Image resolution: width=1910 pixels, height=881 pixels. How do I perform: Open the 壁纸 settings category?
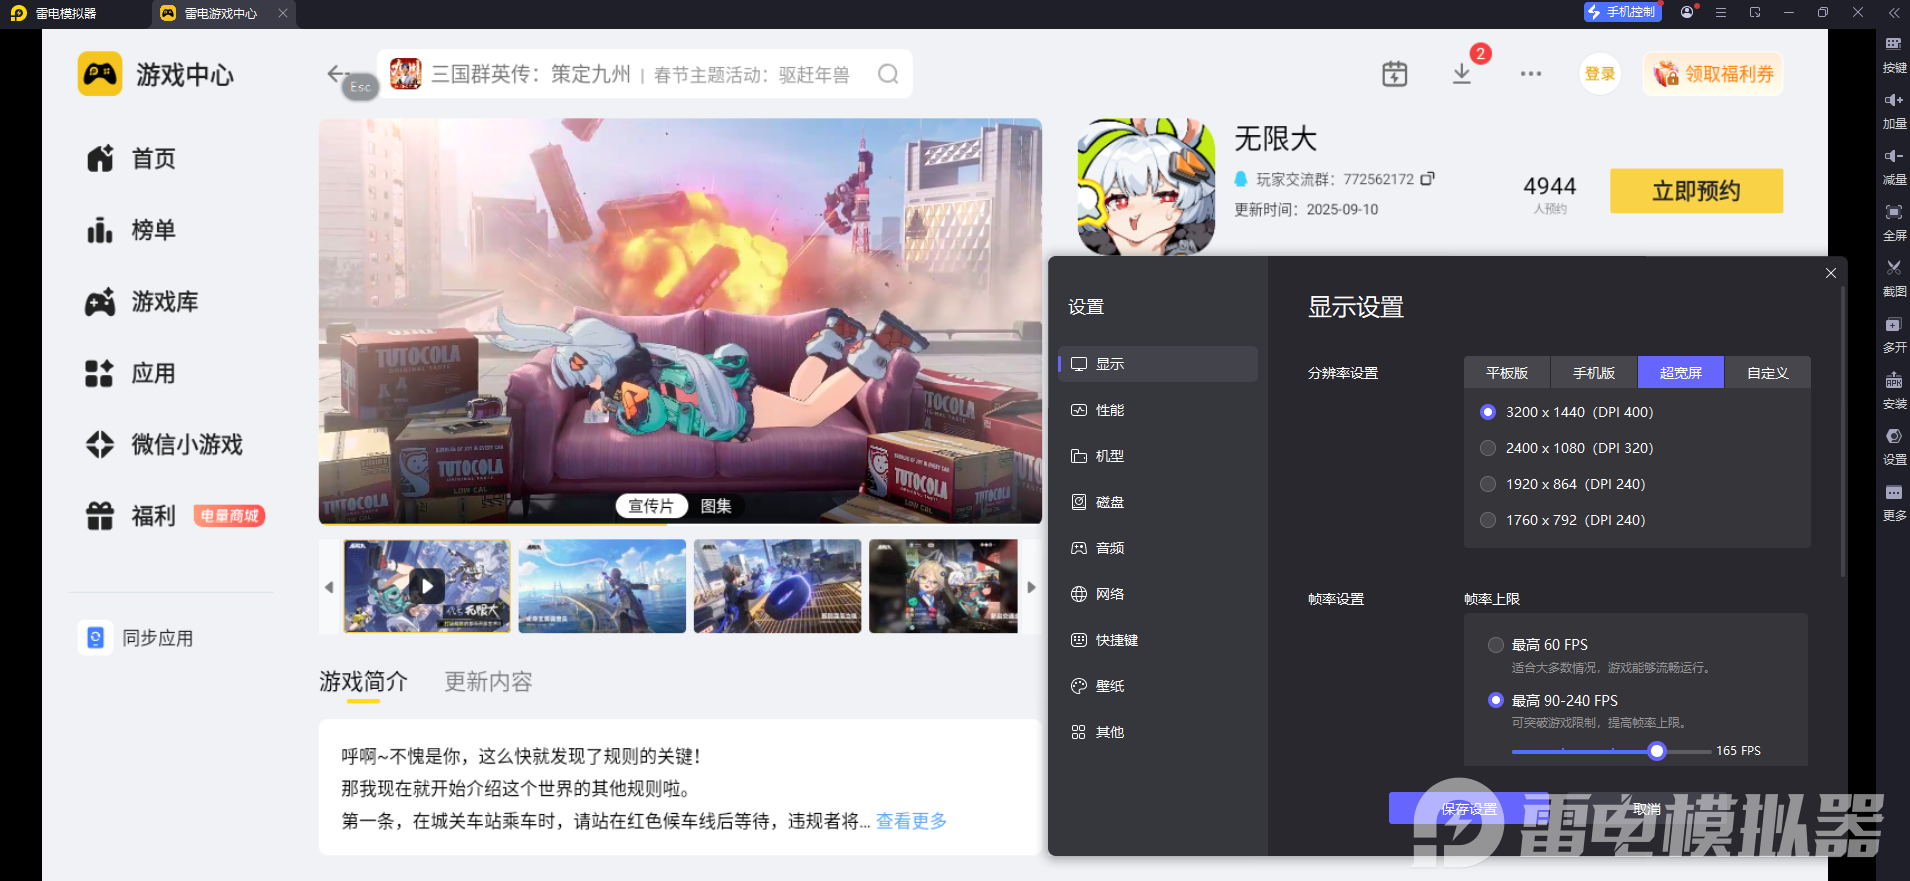pos(1158,686)
